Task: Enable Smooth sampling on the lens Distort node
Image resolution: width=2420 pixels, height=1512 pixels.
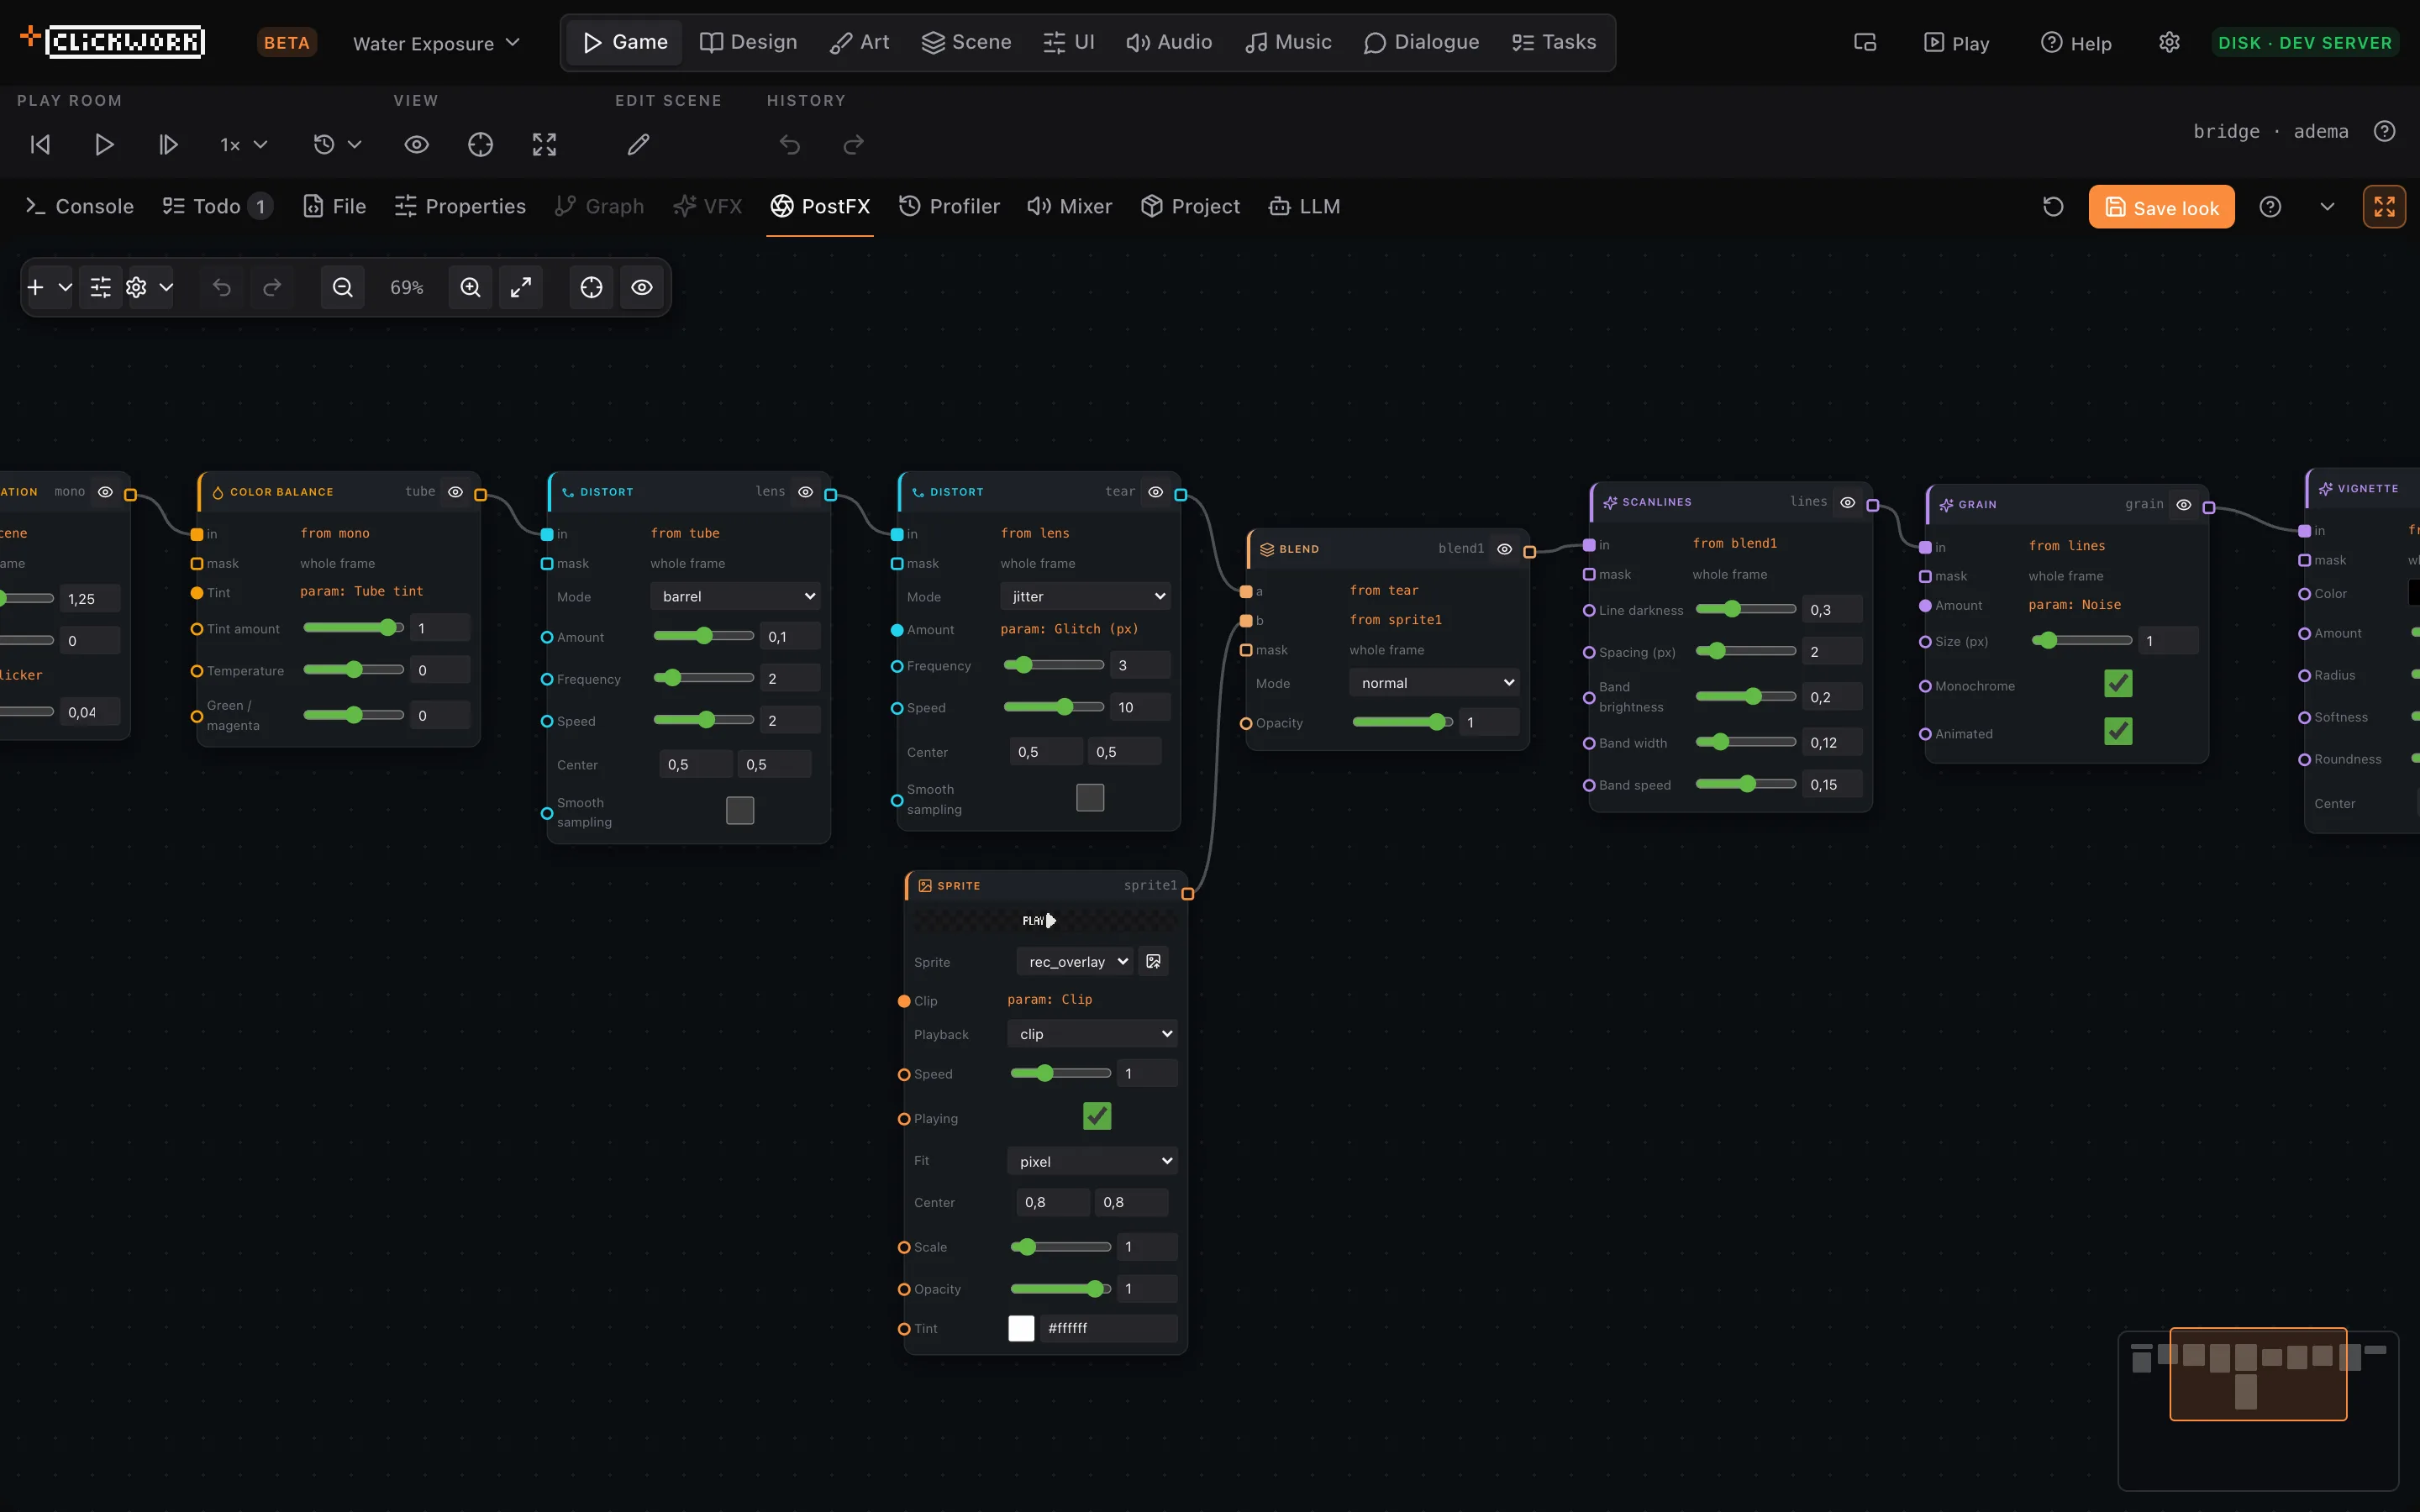Action: [x=740, y=810]
